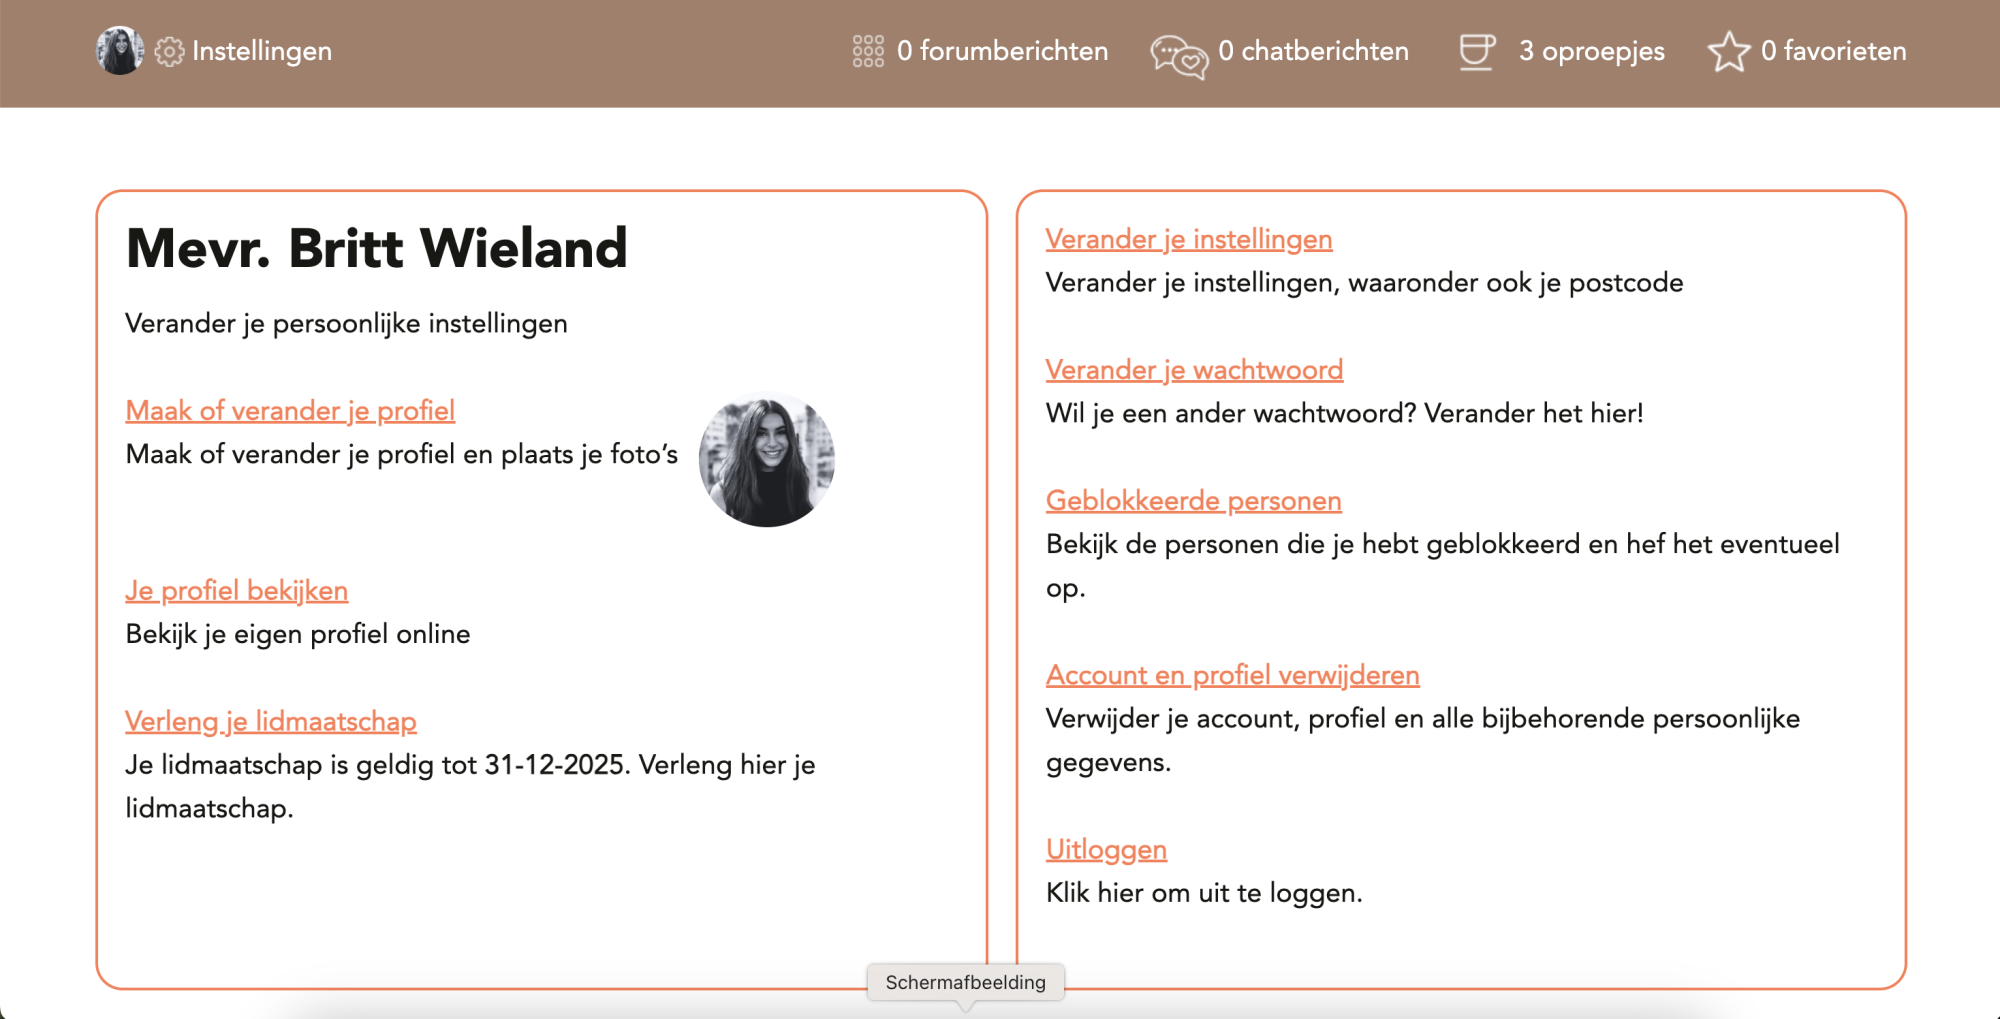Open forum messages via the grid icon
The height and width of the screenshot is (1019, 2000).
[x=868, y=51]
